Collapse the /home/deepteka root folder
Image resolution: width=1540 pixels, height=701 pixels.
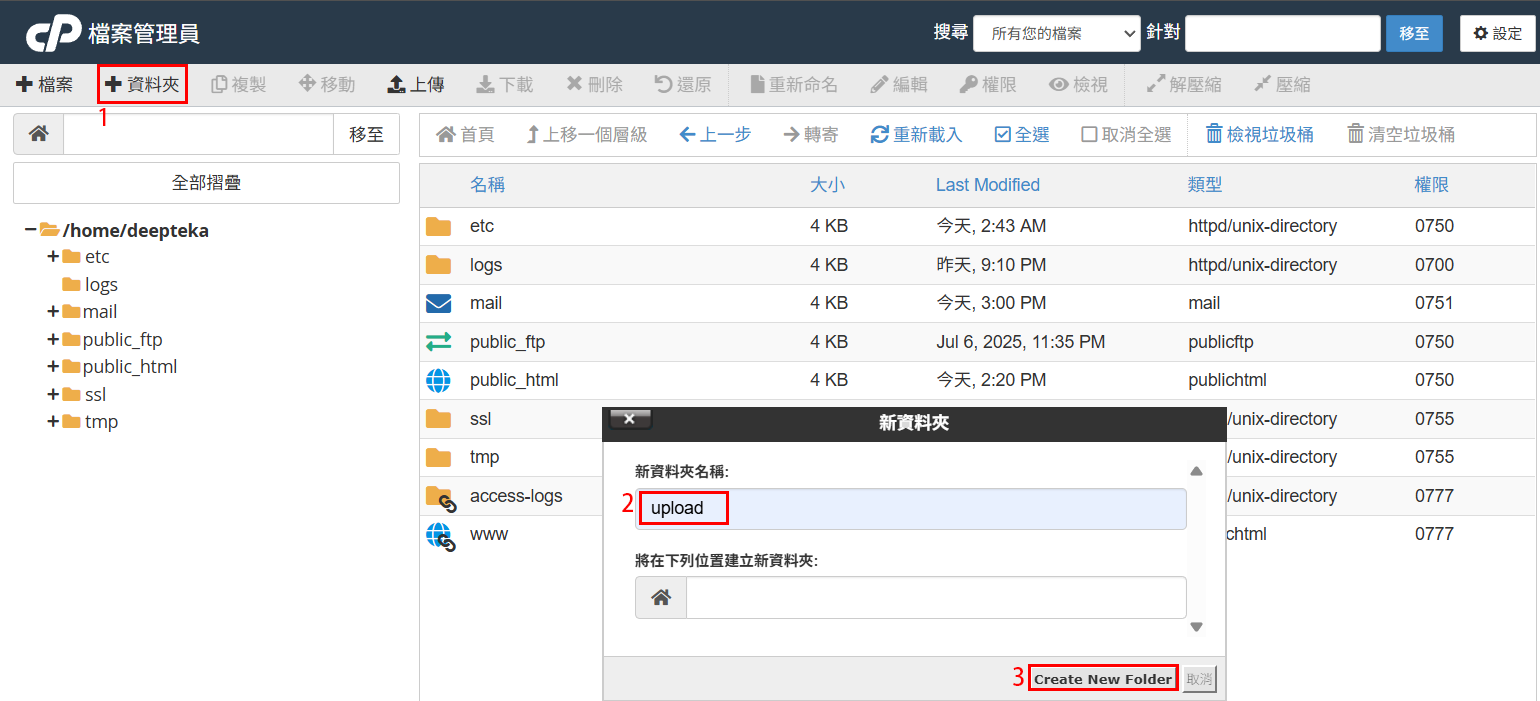point(30,230)
